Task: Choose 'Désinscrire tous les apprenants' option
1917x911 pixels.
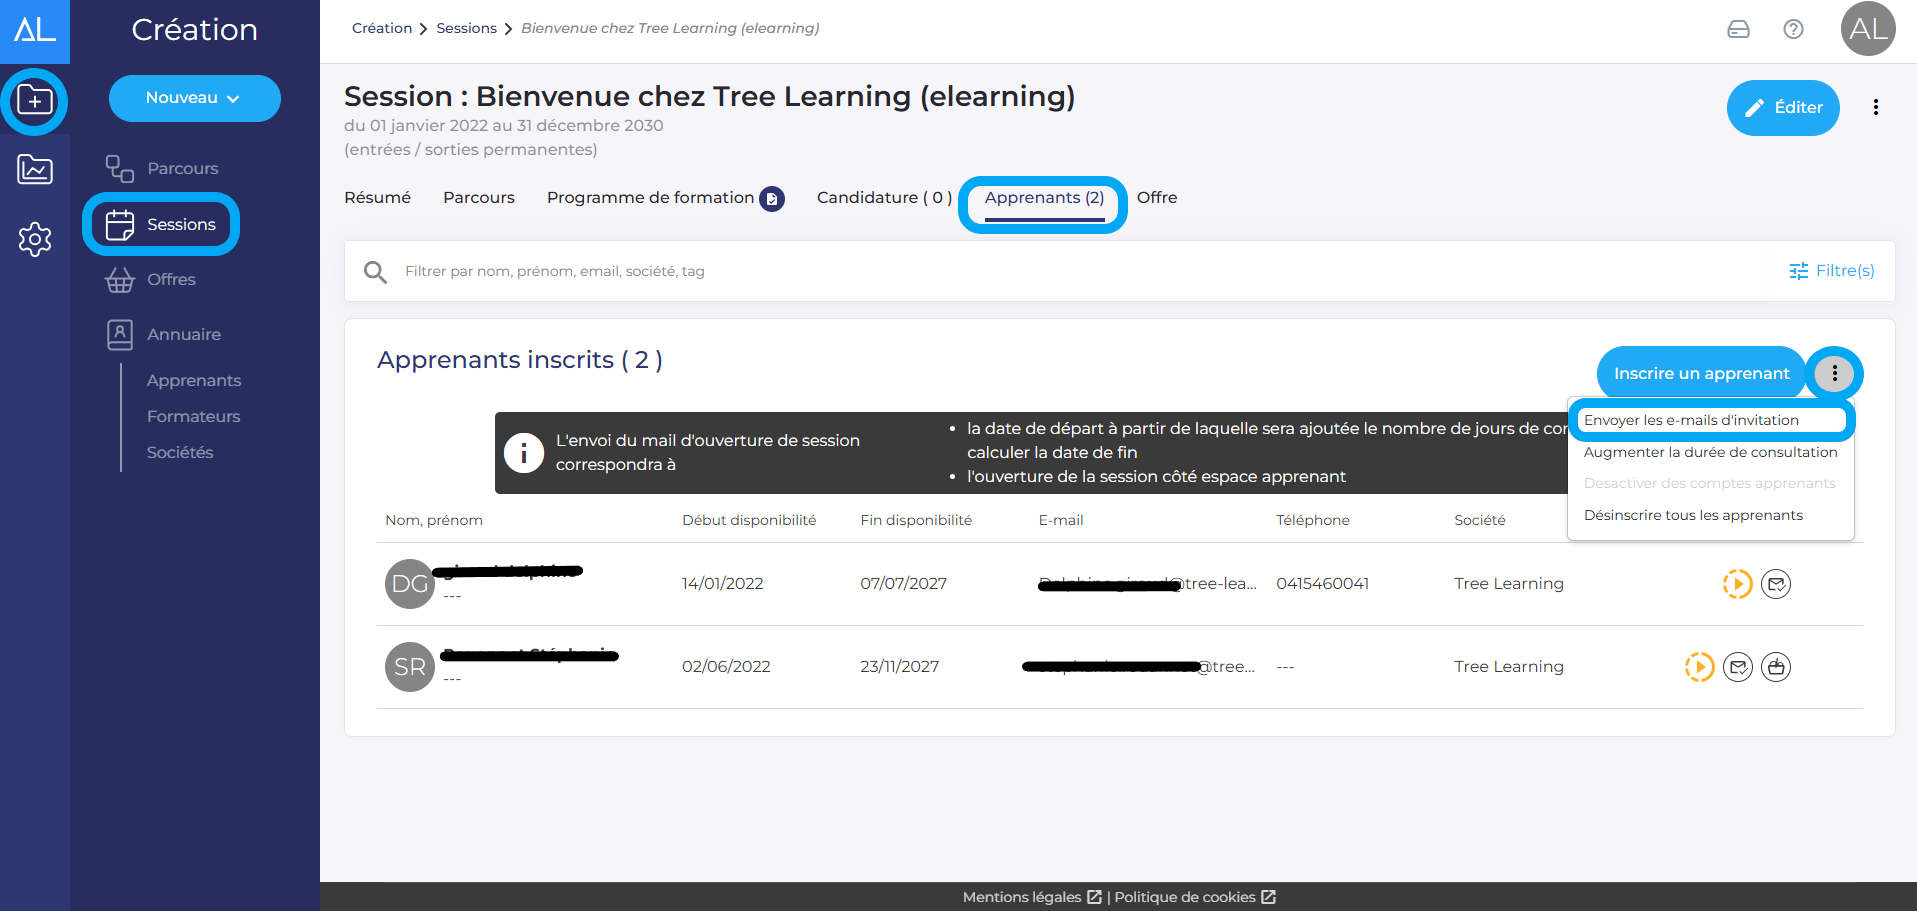Action: click(1693, 515)
